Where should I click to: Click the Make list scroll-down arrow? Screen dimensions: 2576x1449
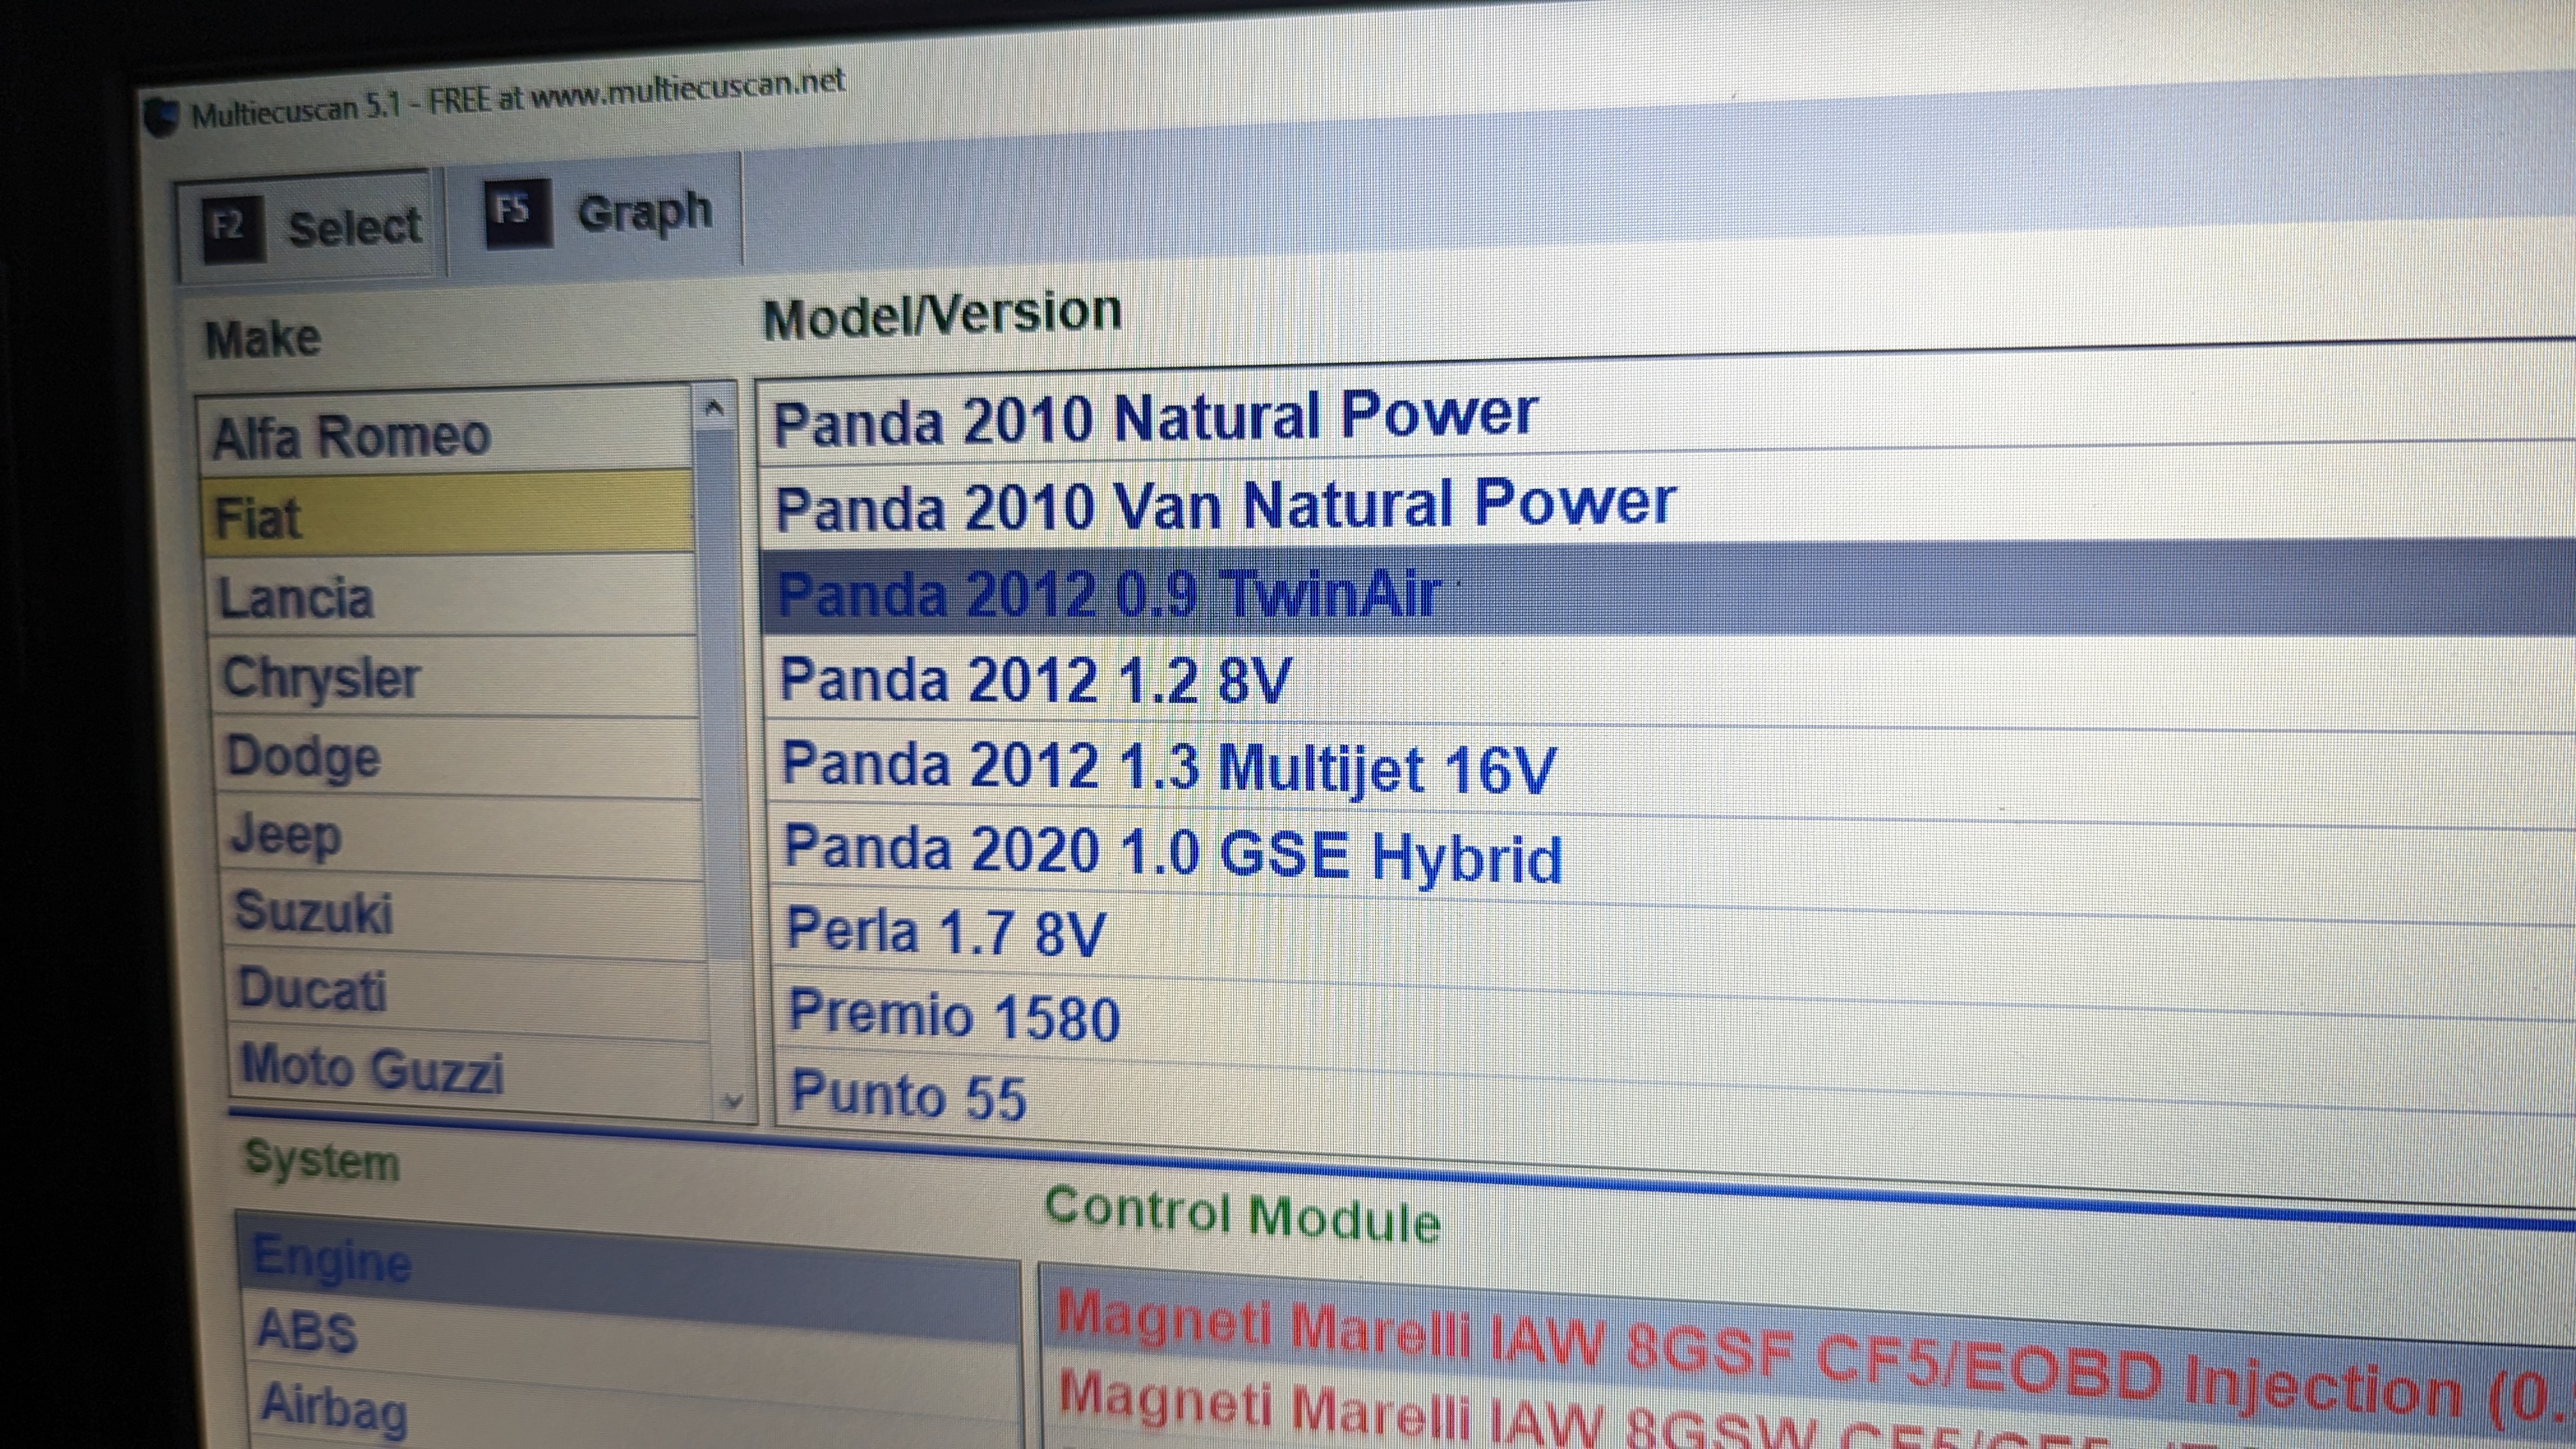coord(733,1101)
